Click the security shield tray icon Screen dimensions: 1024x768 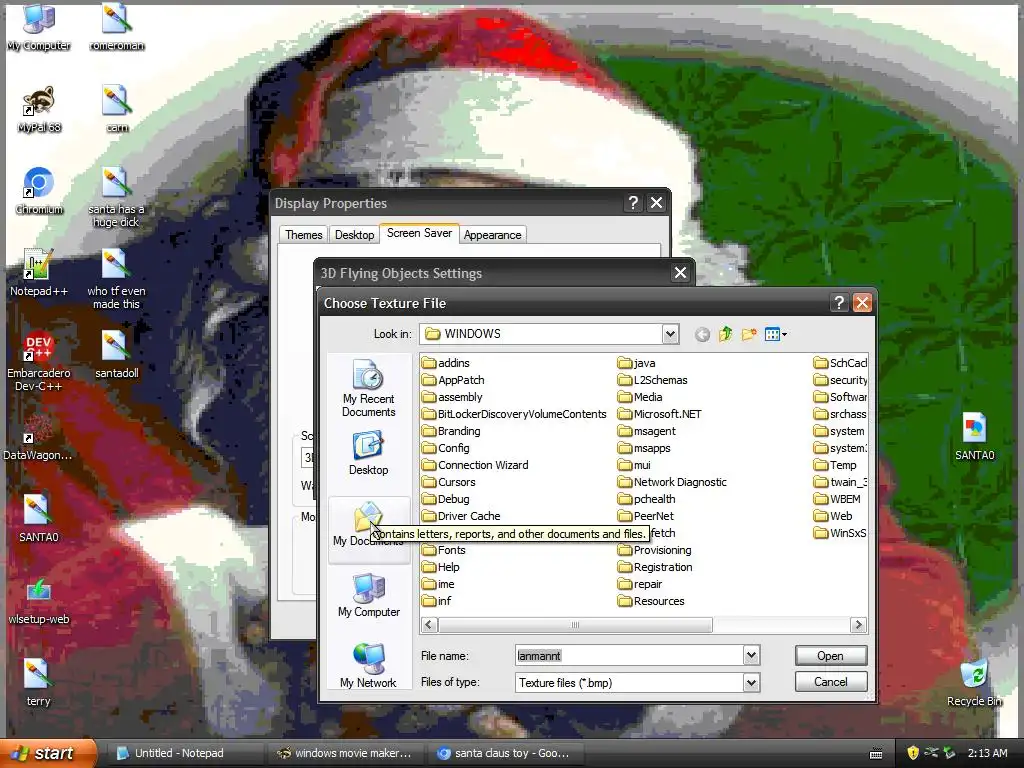pyautogui.click(x=913, y=753)
